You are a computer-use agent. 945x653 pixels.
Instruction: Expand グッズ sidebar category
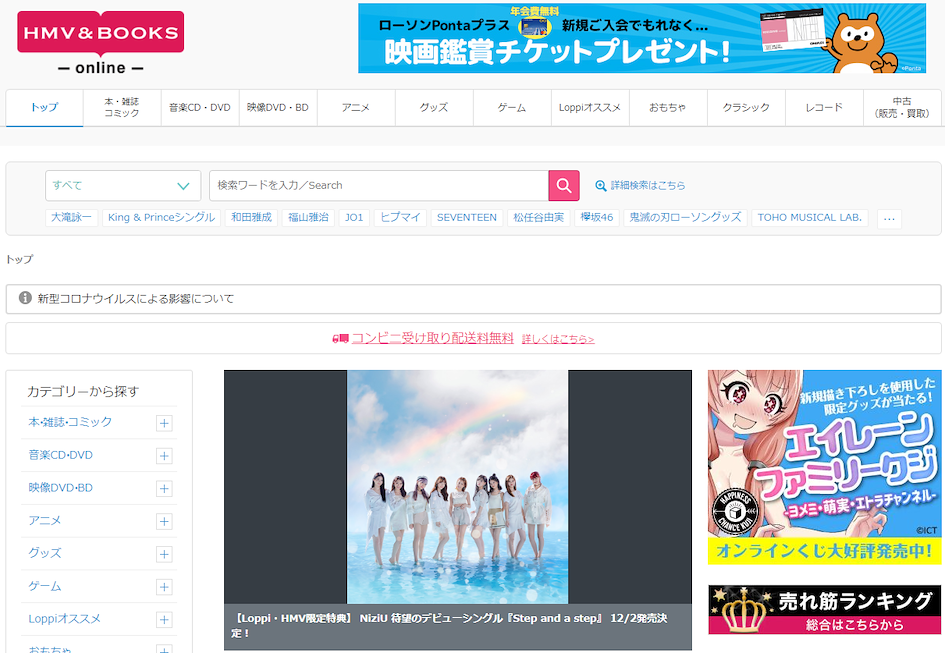164,554
